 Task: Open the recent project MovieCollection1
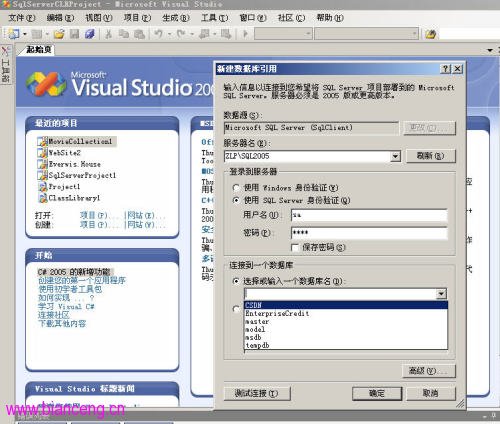pos(80,141)
